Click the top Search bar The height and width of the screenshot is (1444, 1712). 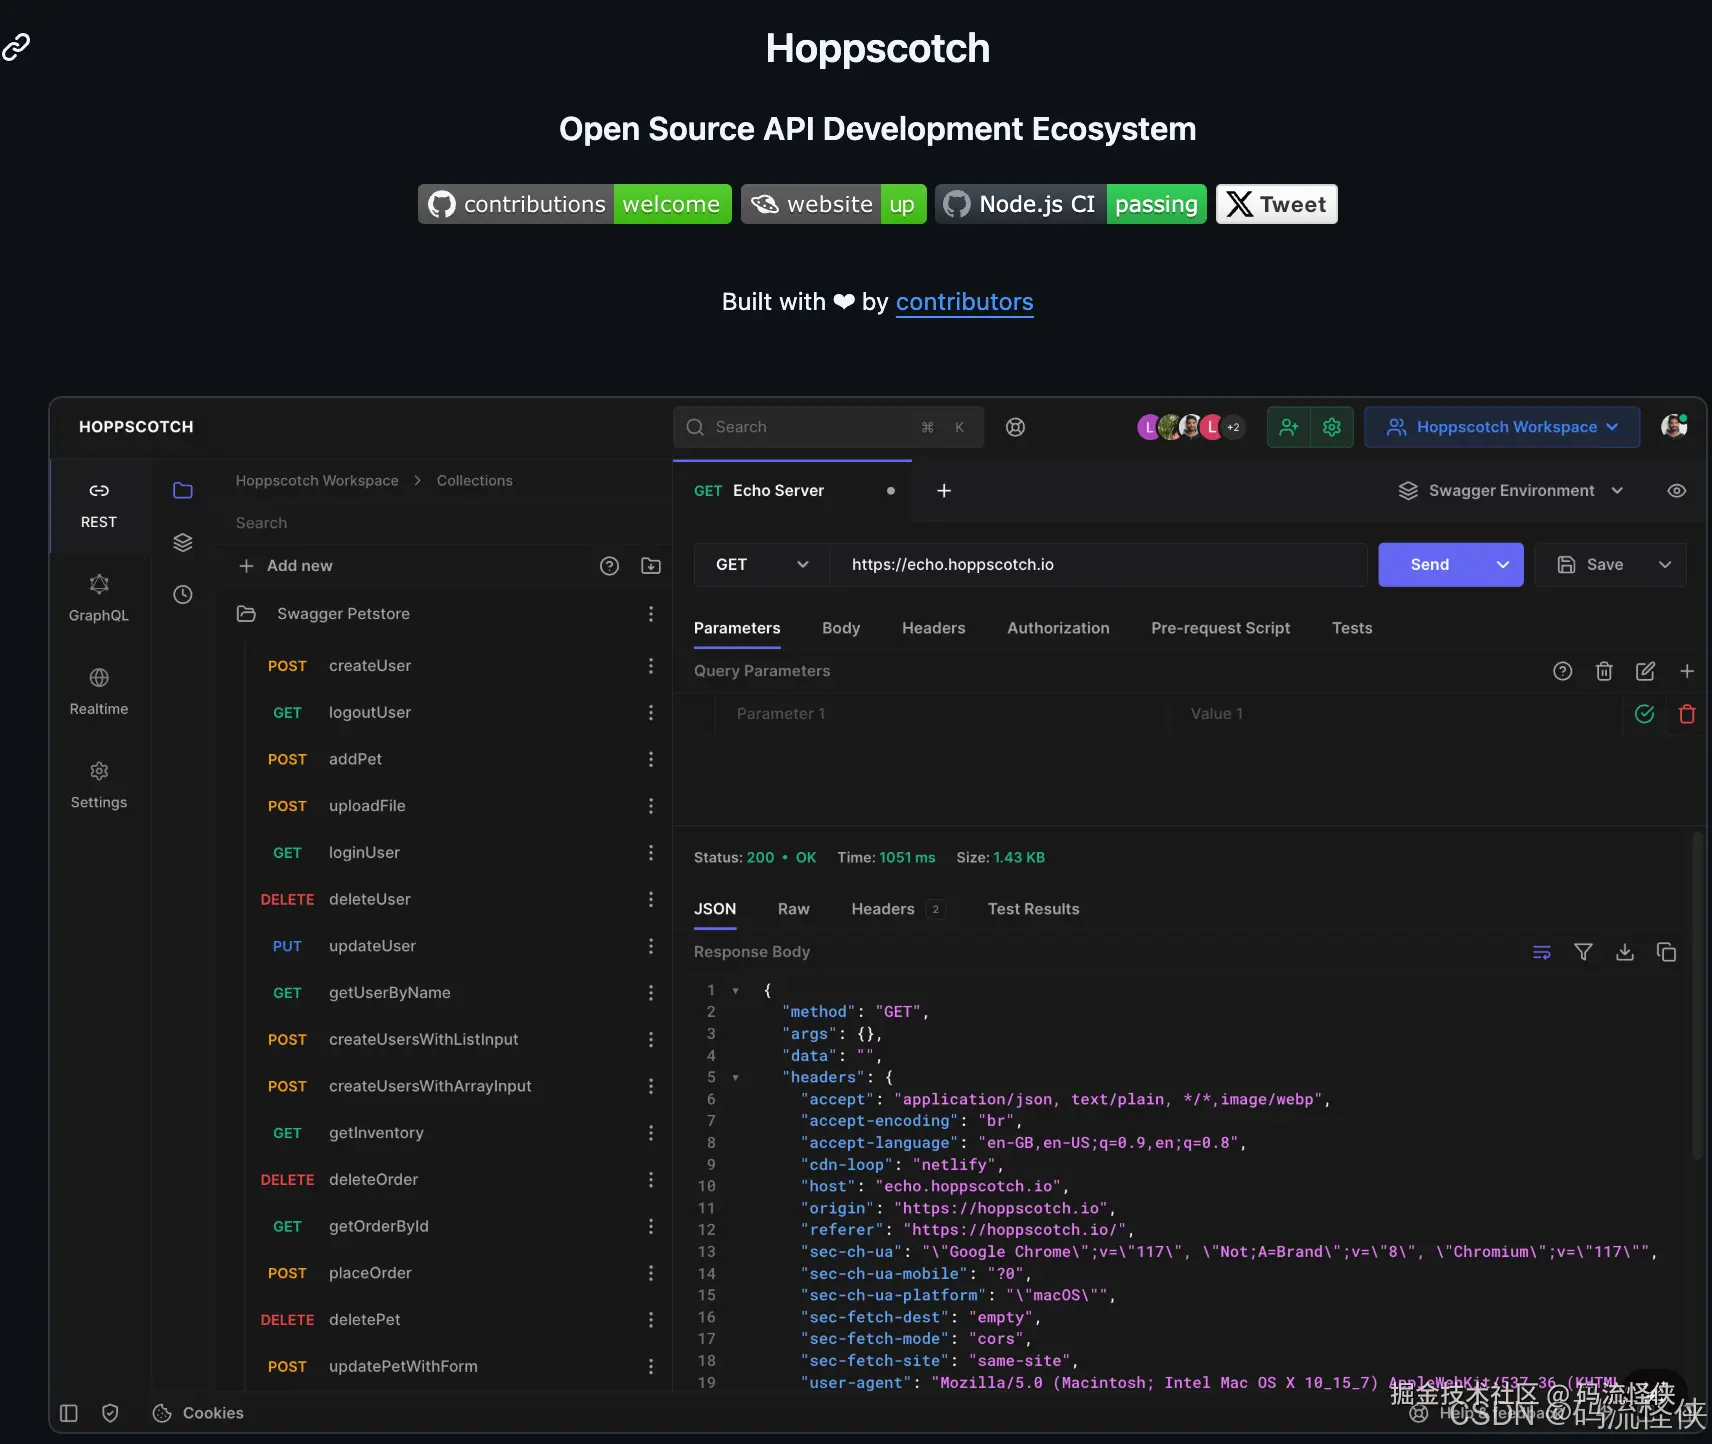tap(828, 427)
